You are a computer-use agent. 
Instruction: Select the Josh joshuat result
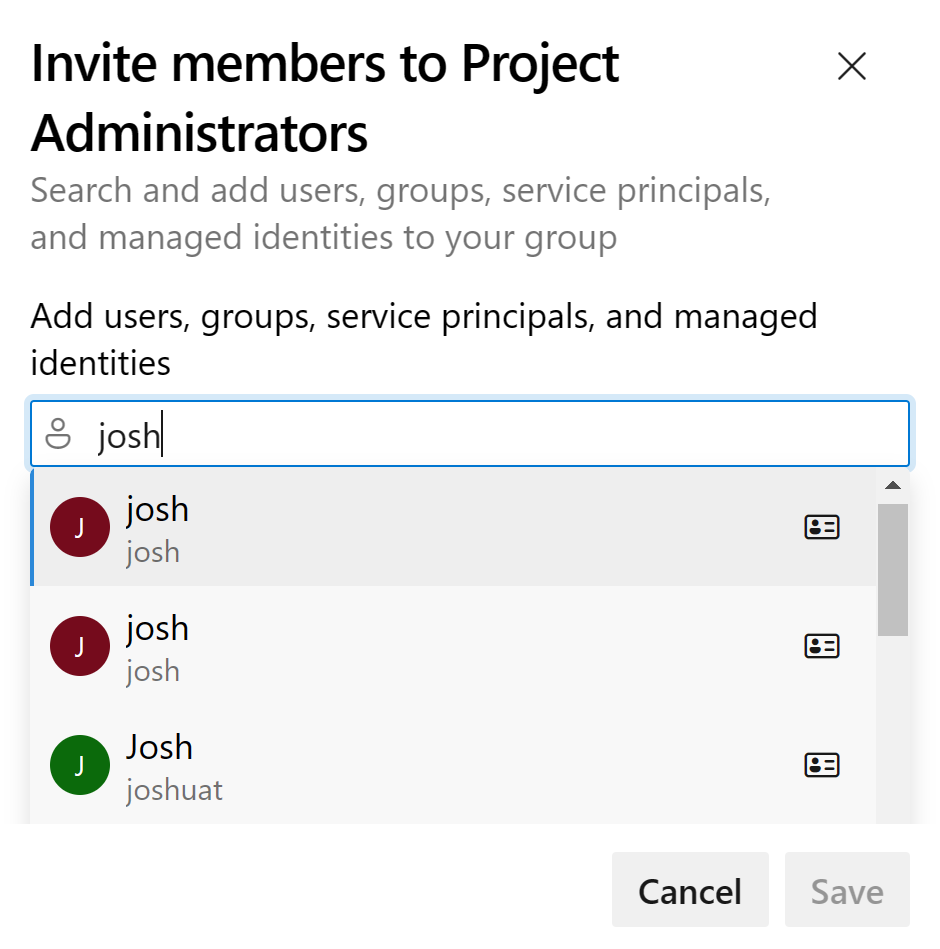point(400,765)
